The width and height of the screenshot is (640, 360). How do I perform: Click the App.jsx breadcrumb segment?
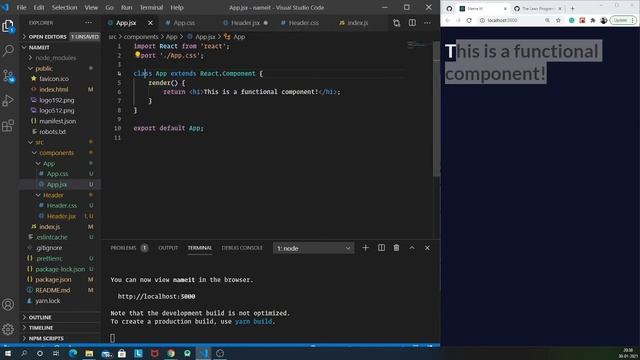(x=205, y=37)
